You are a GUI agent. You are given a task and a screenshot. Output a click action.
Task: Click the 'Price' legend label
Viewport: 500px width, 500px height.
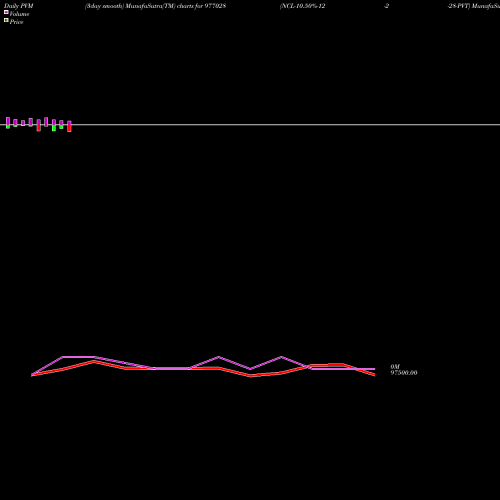pyautogui.click(x=16, y=22)
